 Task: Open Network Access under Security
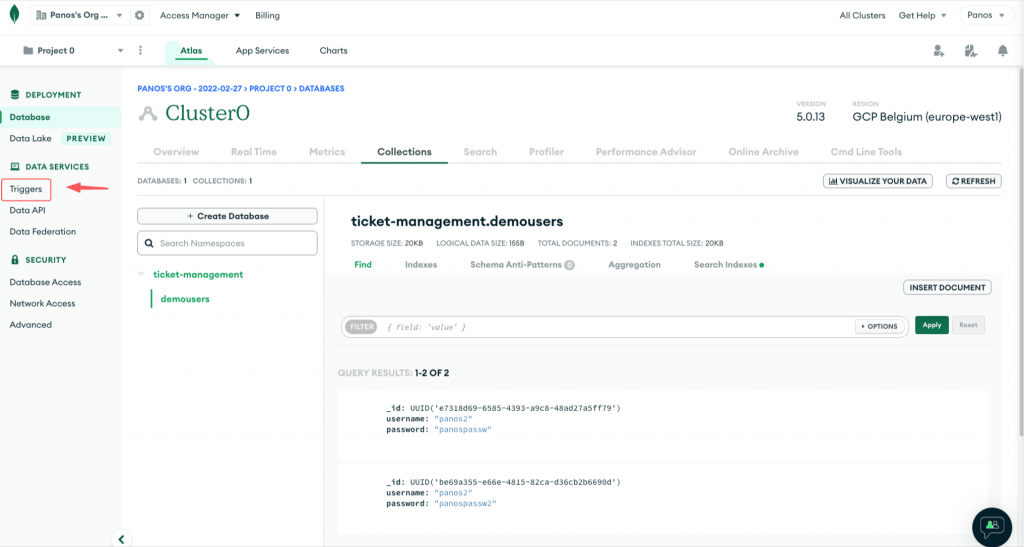coord(42,303)
